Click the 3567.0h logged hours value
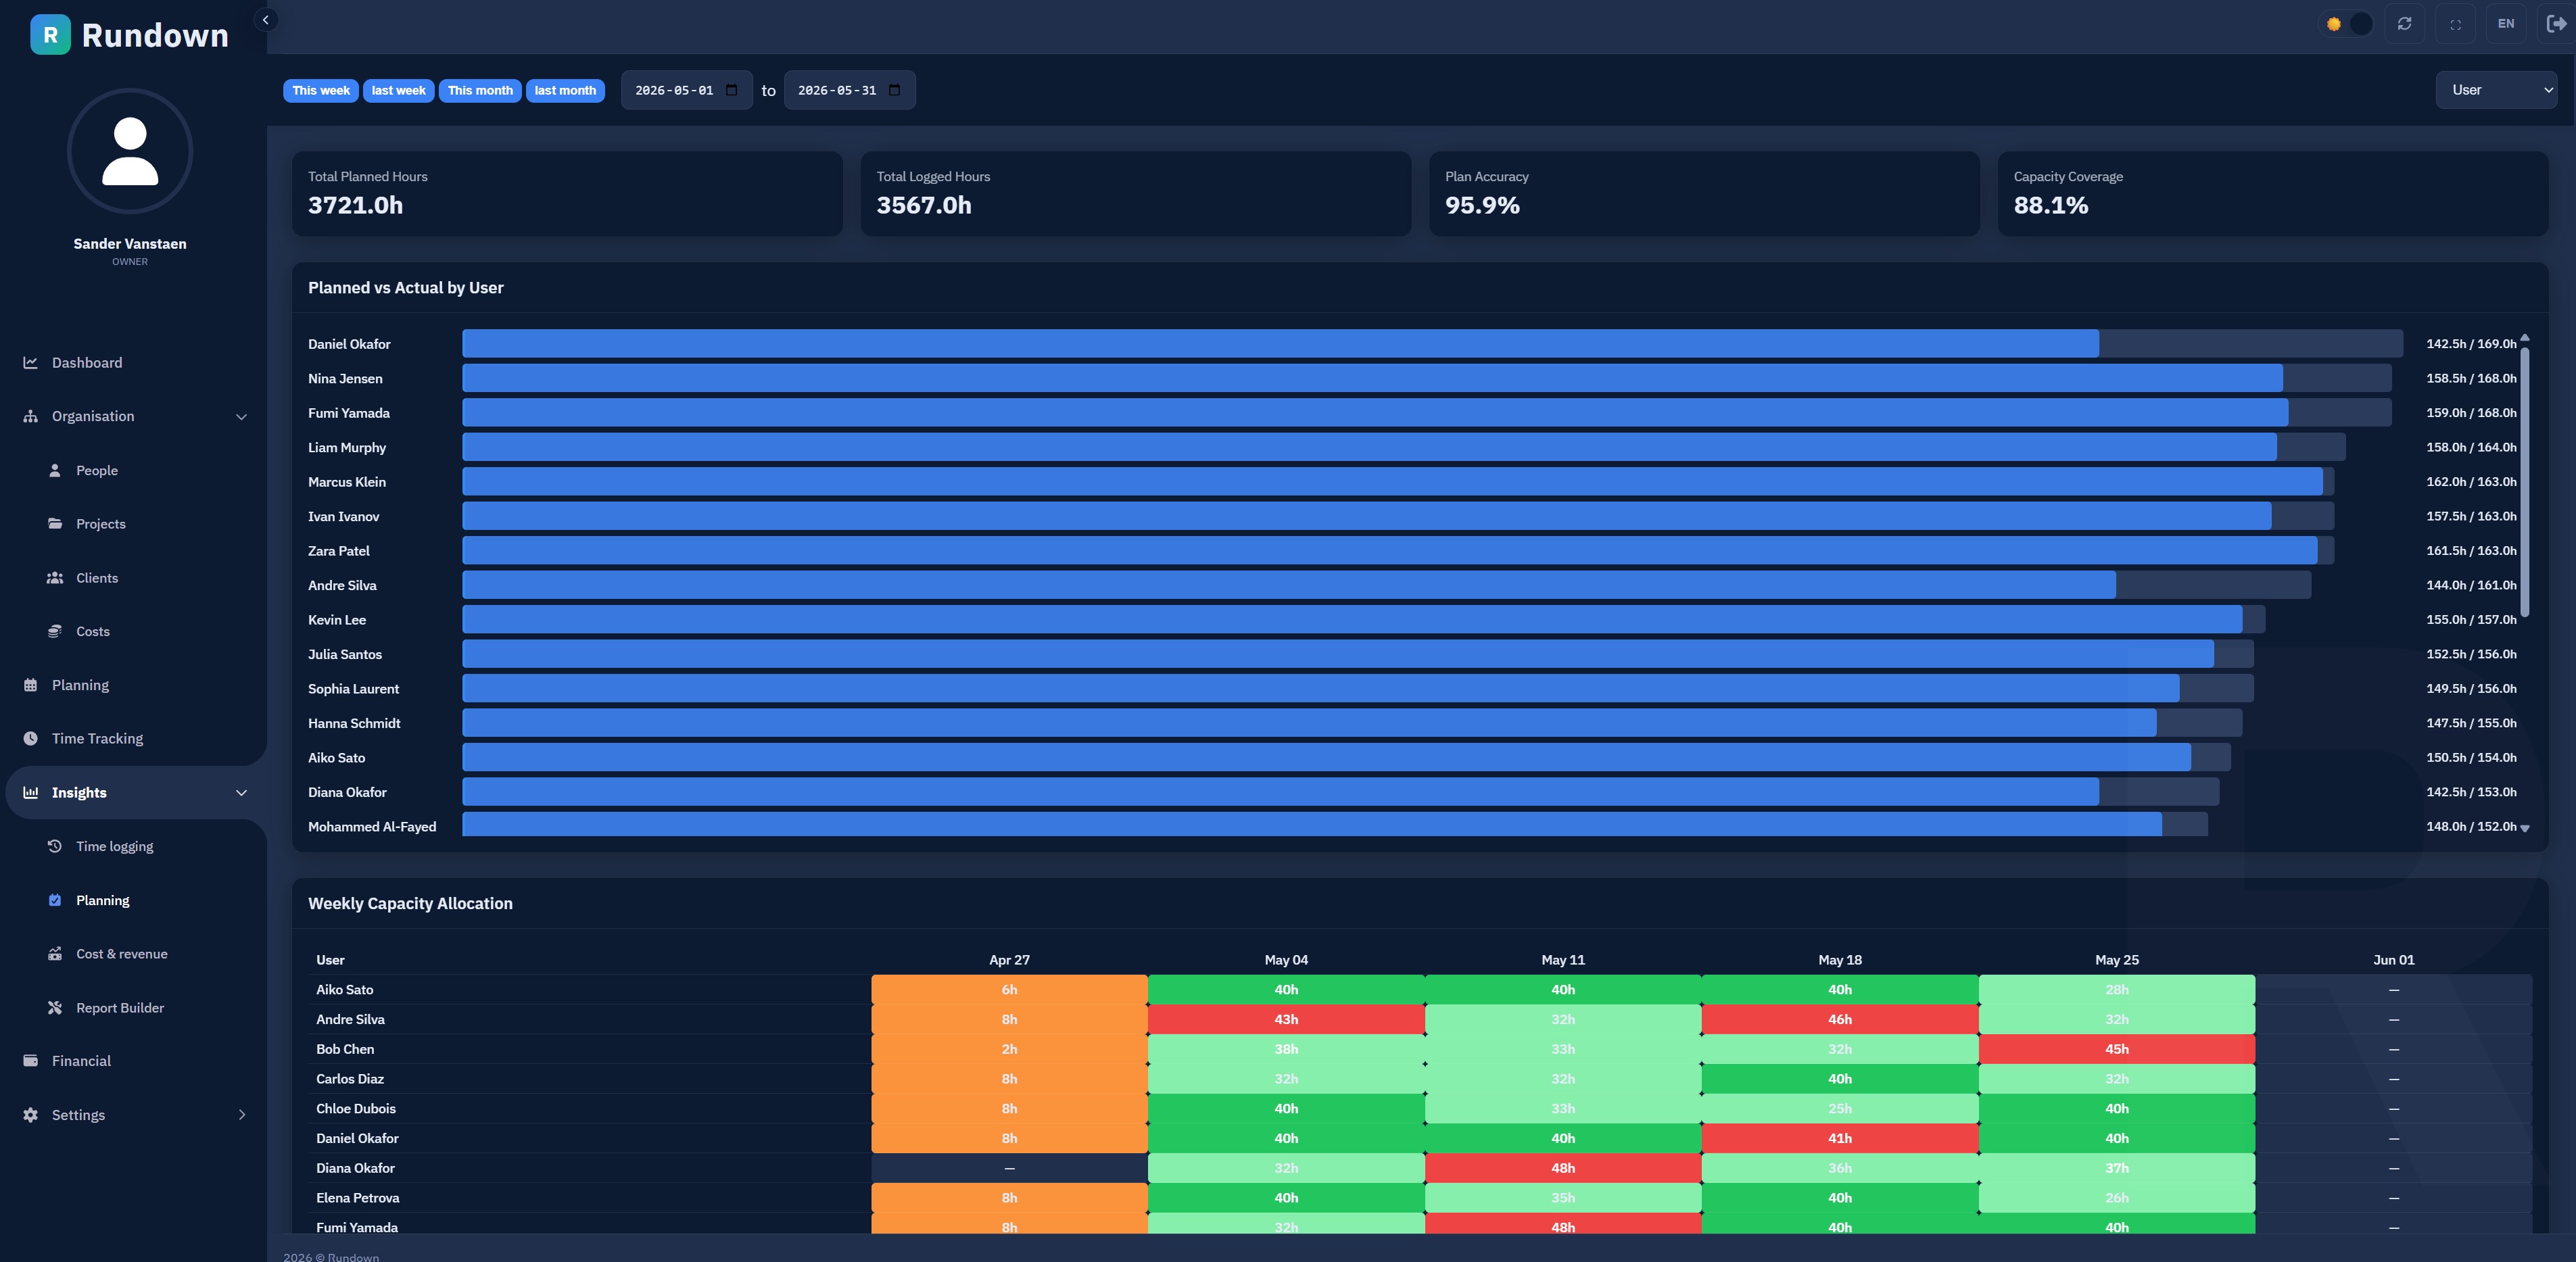Image resolution: width=2576 pixels, height=1262 pixels. 924,206
